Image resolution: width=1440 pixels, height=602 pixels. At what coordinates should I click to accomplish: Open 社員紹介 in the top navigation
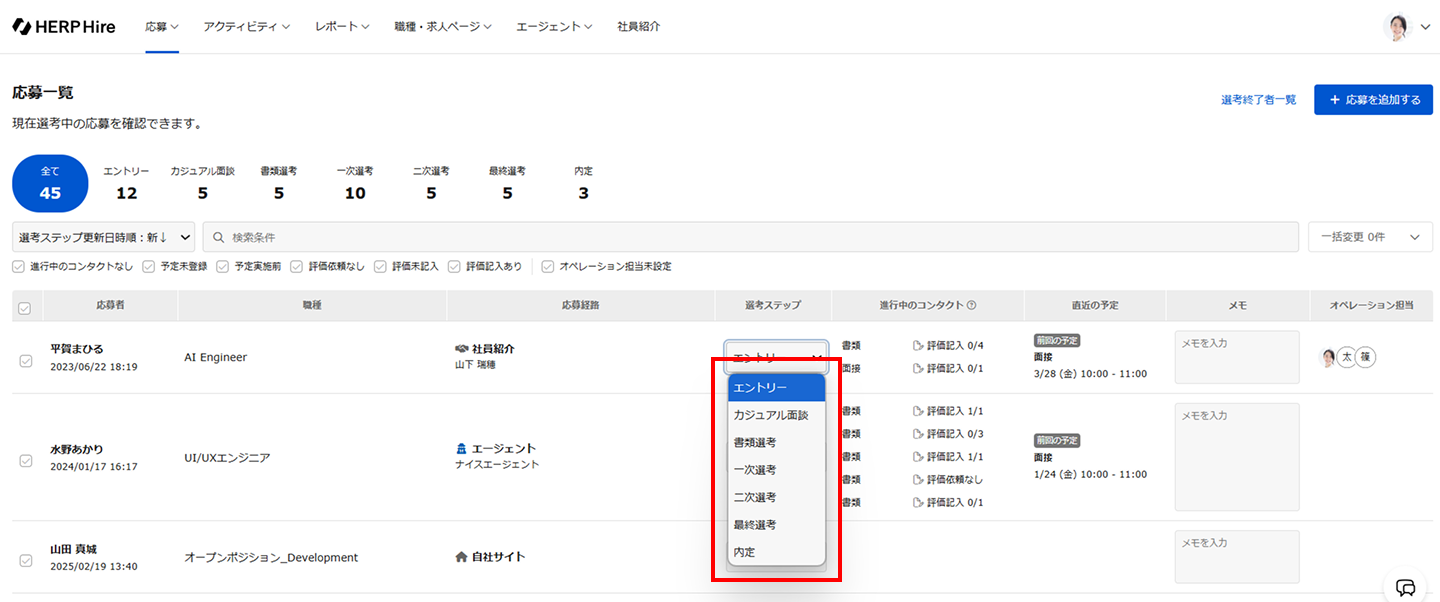pyautogui.click(x=638, y=27)
